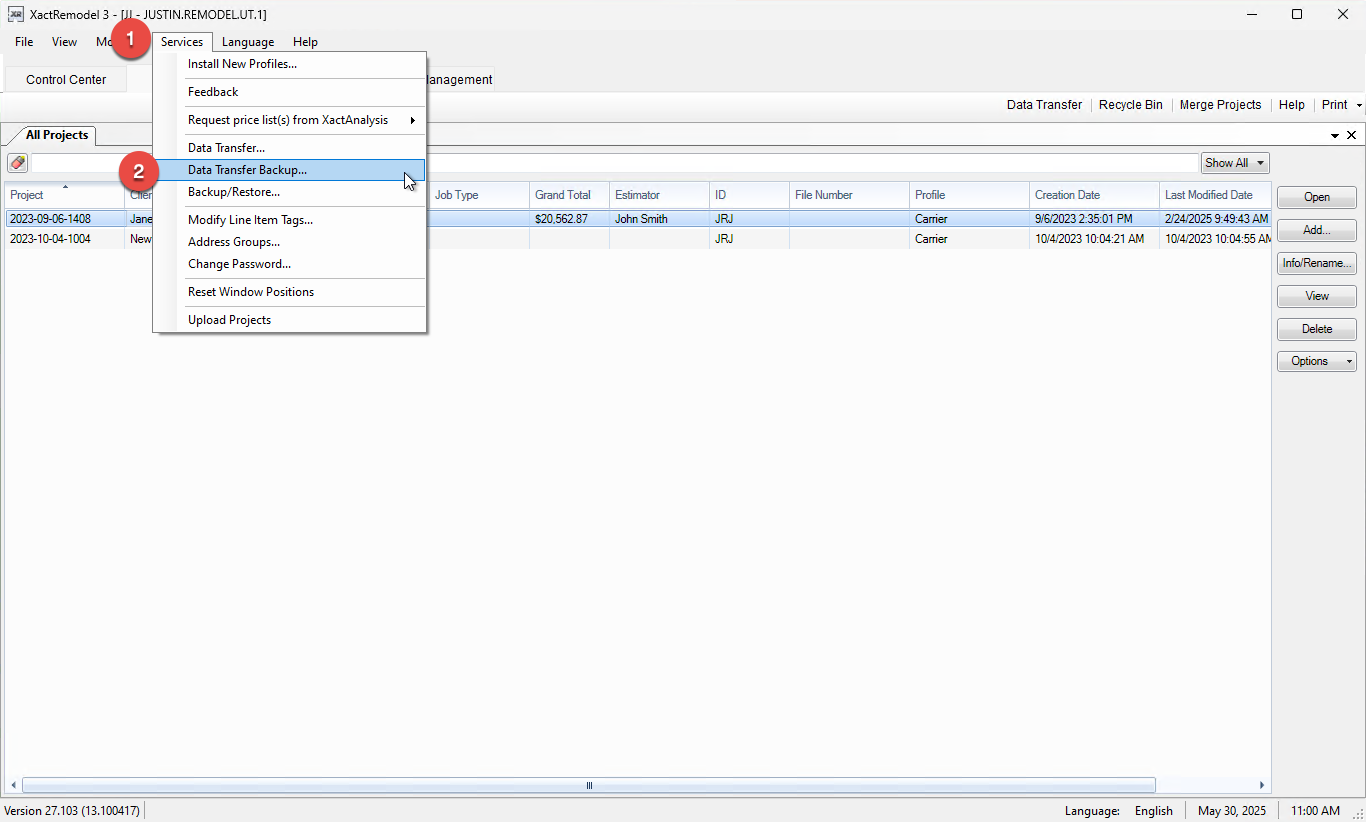The image size is (1366, 822).
Task: Sort by Job Type column header
Action: (x=479, y=195)
